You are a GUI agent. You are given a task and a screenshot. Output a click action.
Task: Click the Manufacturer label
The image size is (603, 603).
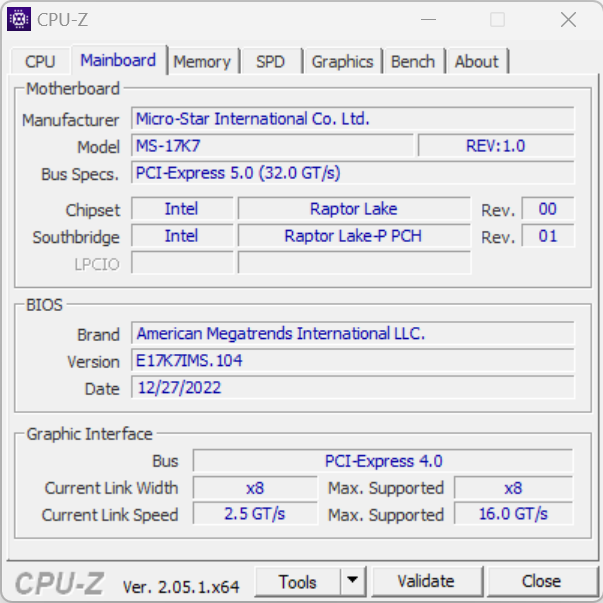coord(71,120)
